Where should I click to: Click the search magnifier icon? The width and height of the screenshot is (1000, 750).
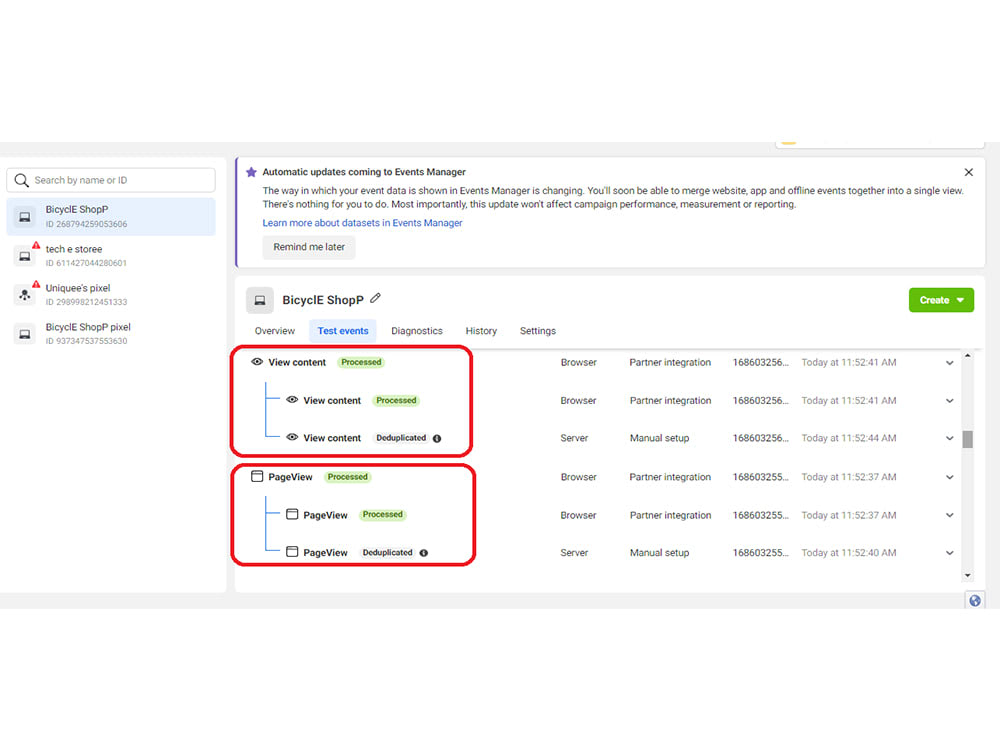pyautogui.click(x=22, y=180)
